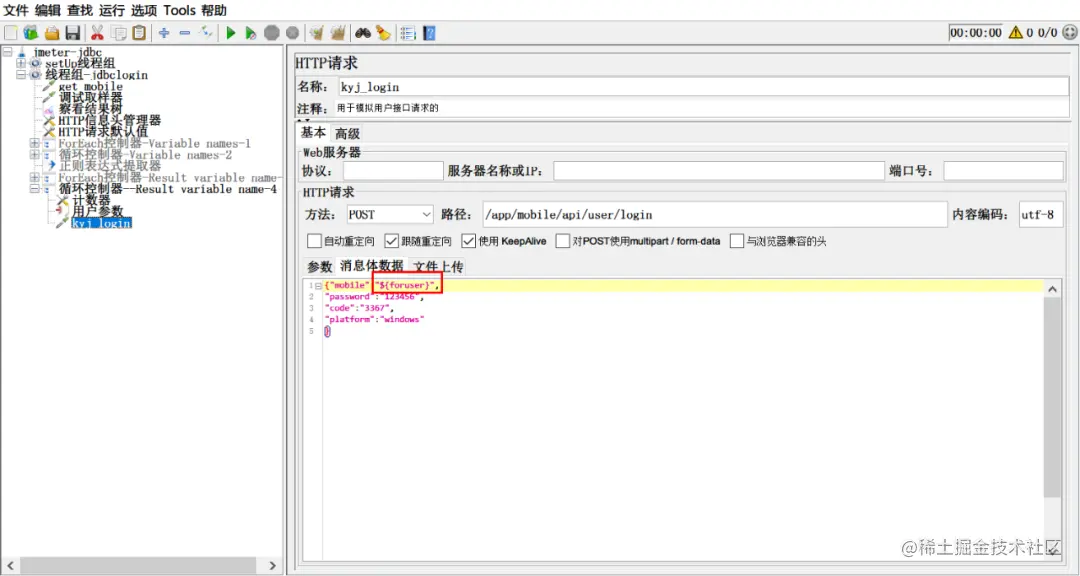Expand 循环控制器-Variable names-2 node
The width and height of the screenshot is (1080, 576).
pyautogui.click(x=34, y=154)
